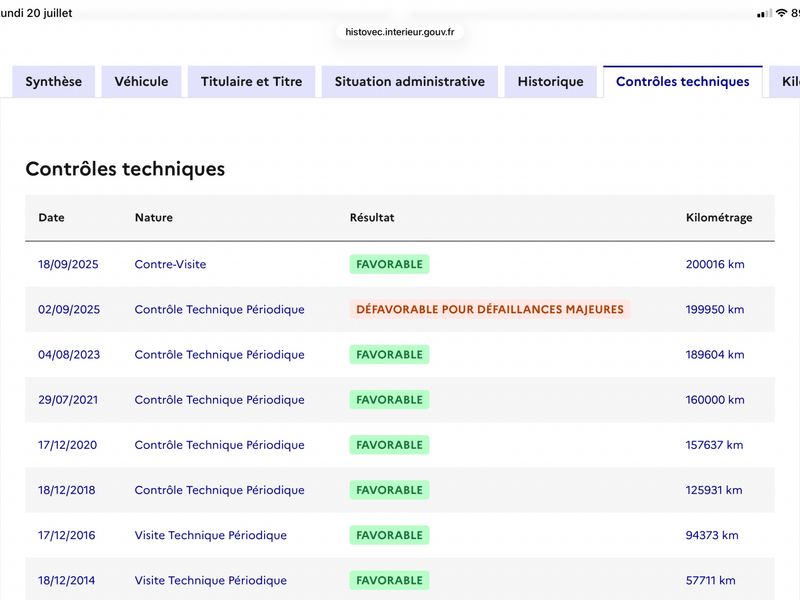Tap the cellular signal bars icon
The height and width of the screenshot is (600, 800).
click(x=764, y=14)
